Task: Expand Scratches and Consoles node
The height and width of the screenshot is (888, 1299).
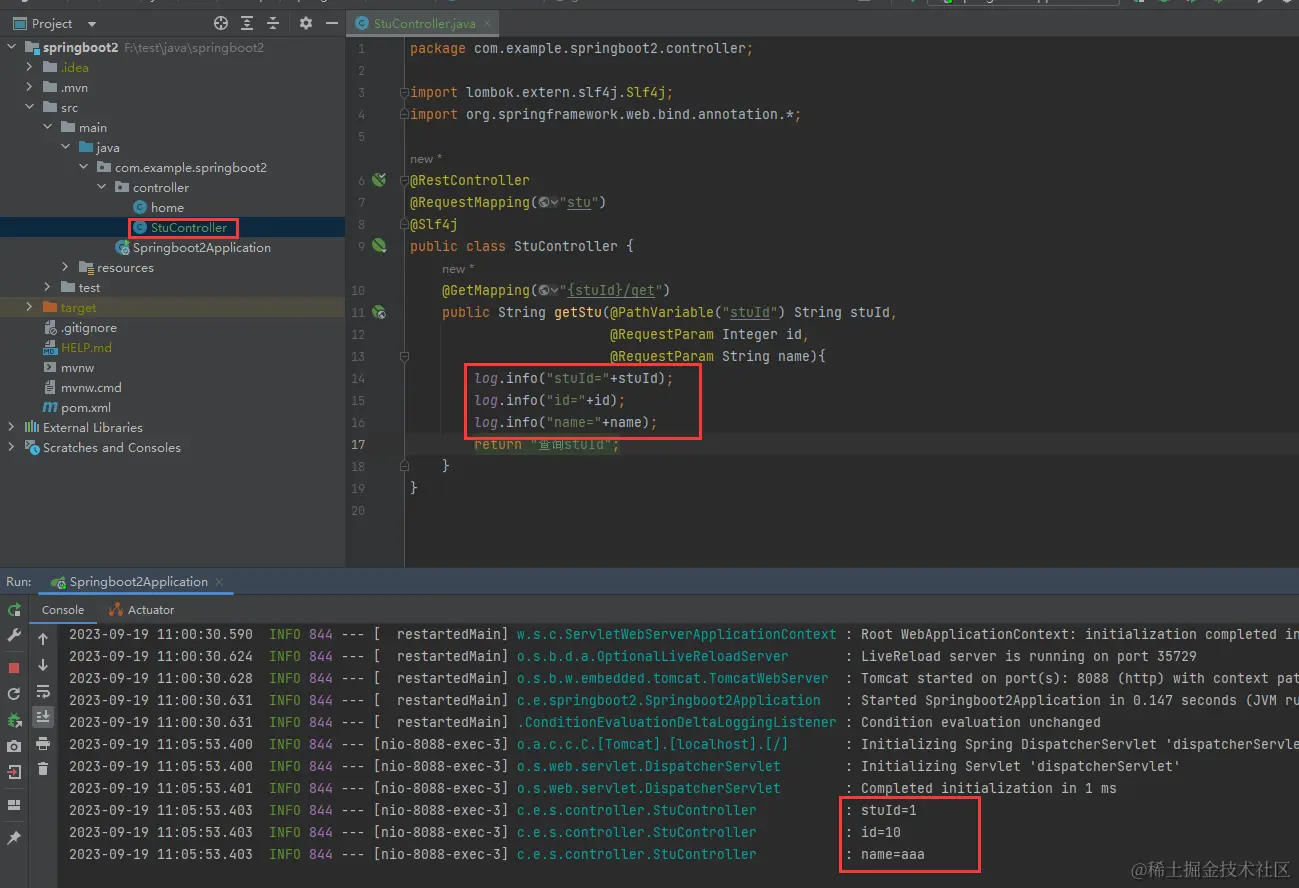Action: tap(12, 447)
